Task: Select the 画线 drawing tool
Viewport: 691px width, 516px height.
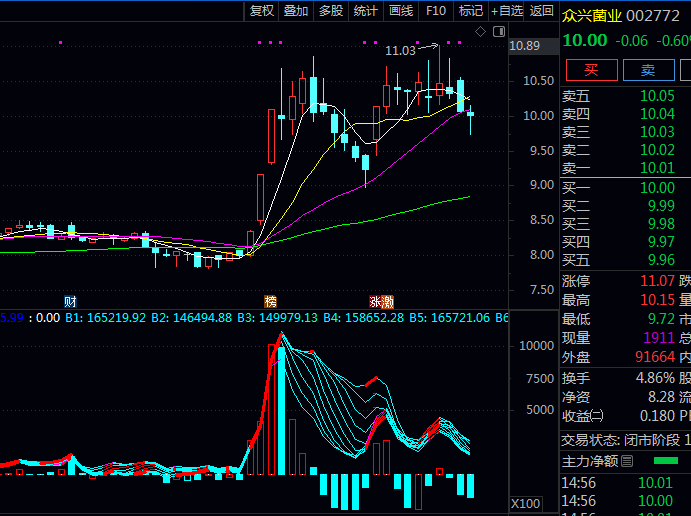Action: 401,11
